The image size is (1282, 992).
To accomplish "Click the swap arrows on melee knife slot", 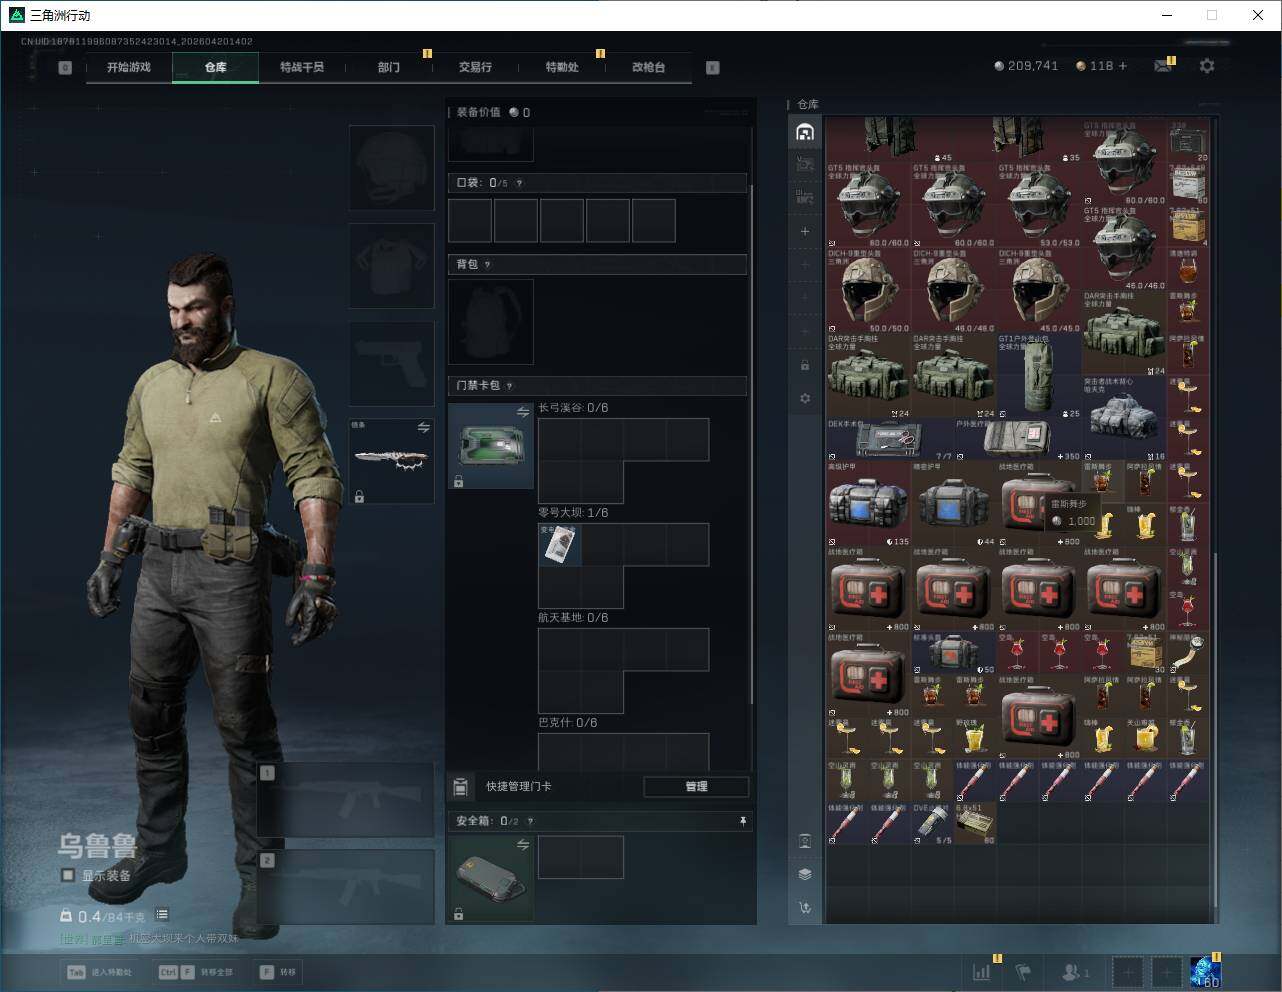I will [423, 428].
